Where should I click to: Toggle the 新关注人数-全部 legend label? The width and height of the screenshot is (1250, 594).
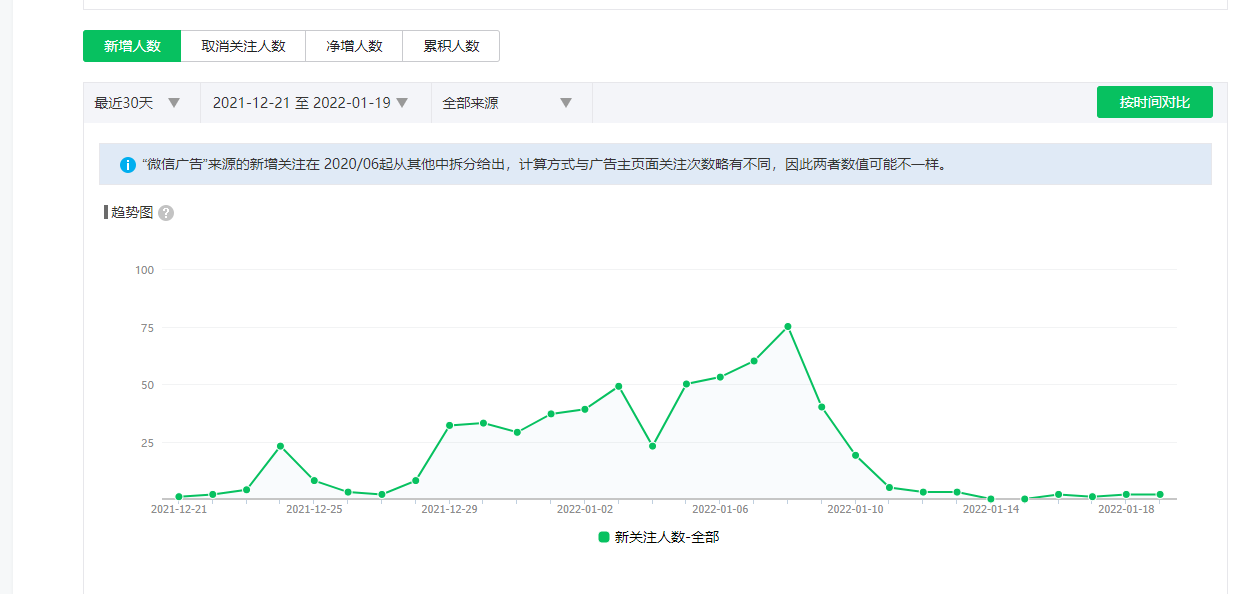pyautogui.click(x=666, y=537)
